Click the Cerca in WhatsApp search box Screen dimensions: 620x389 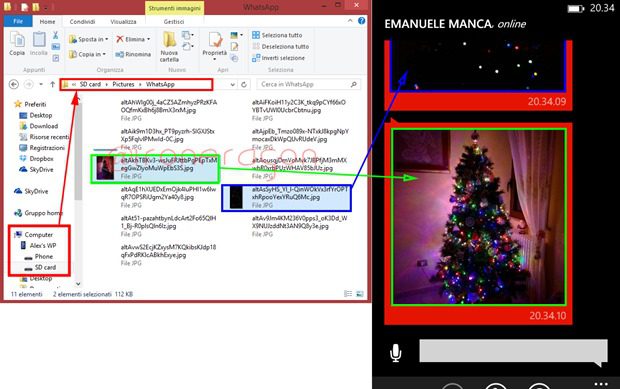tap(308, 84)
